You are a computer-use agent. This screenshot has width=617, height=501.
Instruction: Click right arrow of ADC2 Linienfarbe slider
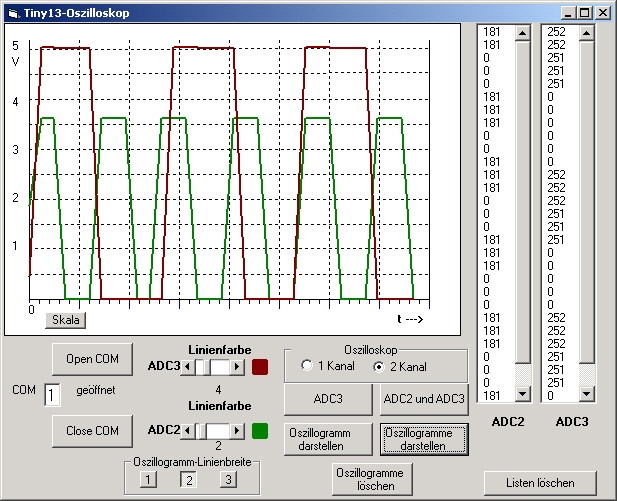237,431
